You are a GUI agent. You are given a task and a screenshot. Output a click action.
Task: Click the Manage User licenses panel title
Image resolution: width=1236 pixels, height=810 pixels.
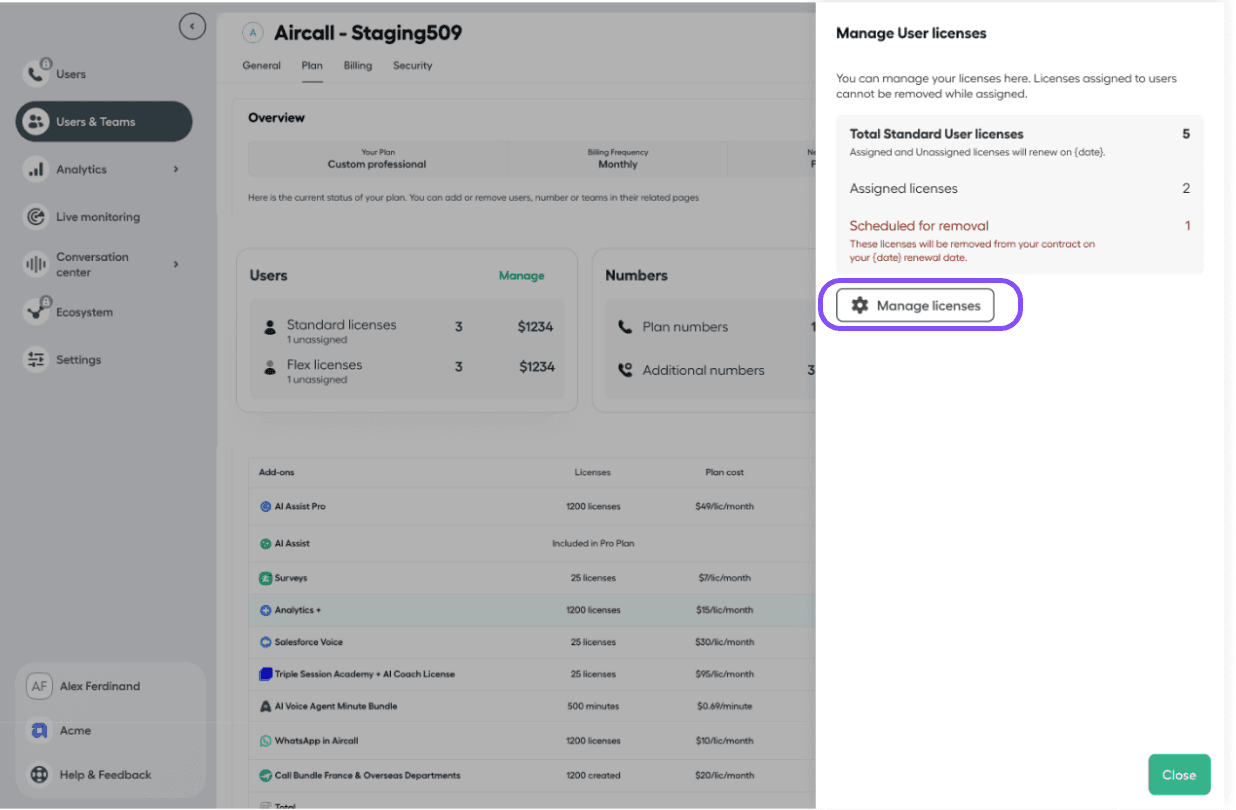pyautogui.click(x=911, y=33)
